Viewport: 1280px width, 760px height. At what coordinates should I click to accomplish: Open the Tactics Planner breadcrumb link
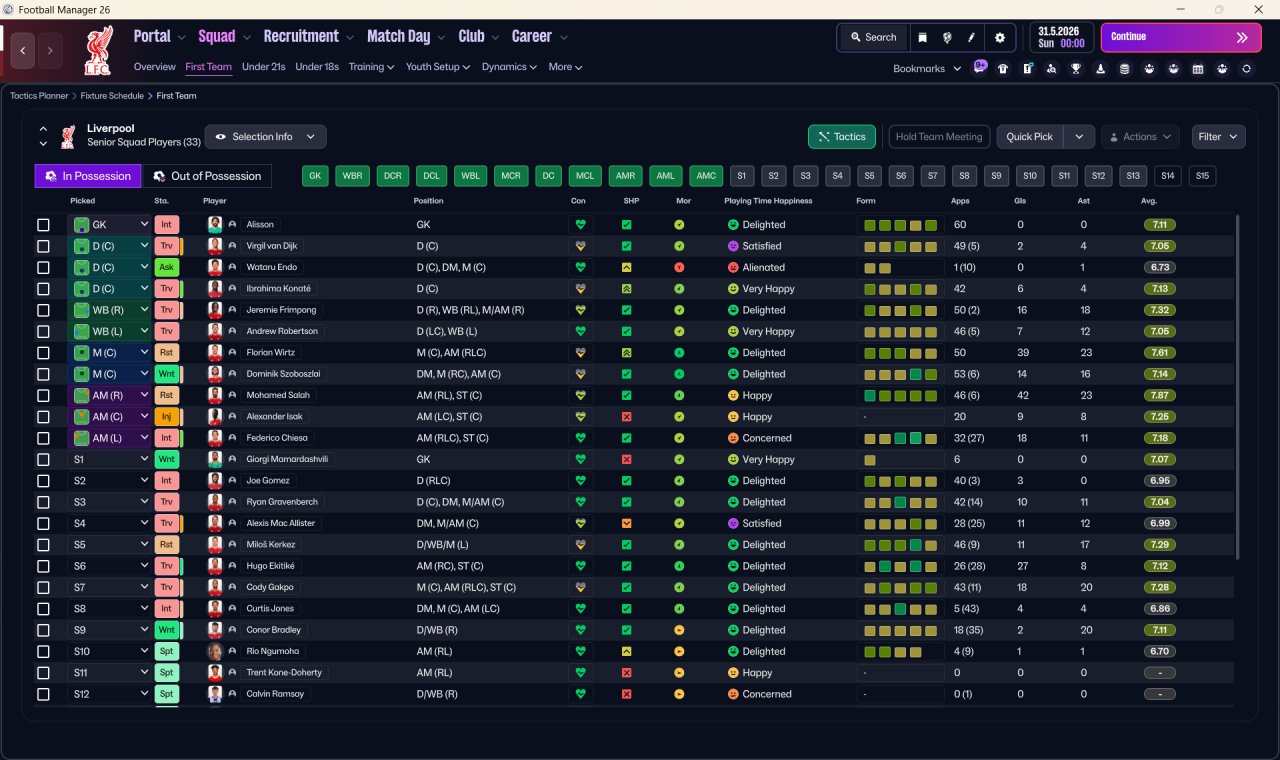tap(39, 96)
